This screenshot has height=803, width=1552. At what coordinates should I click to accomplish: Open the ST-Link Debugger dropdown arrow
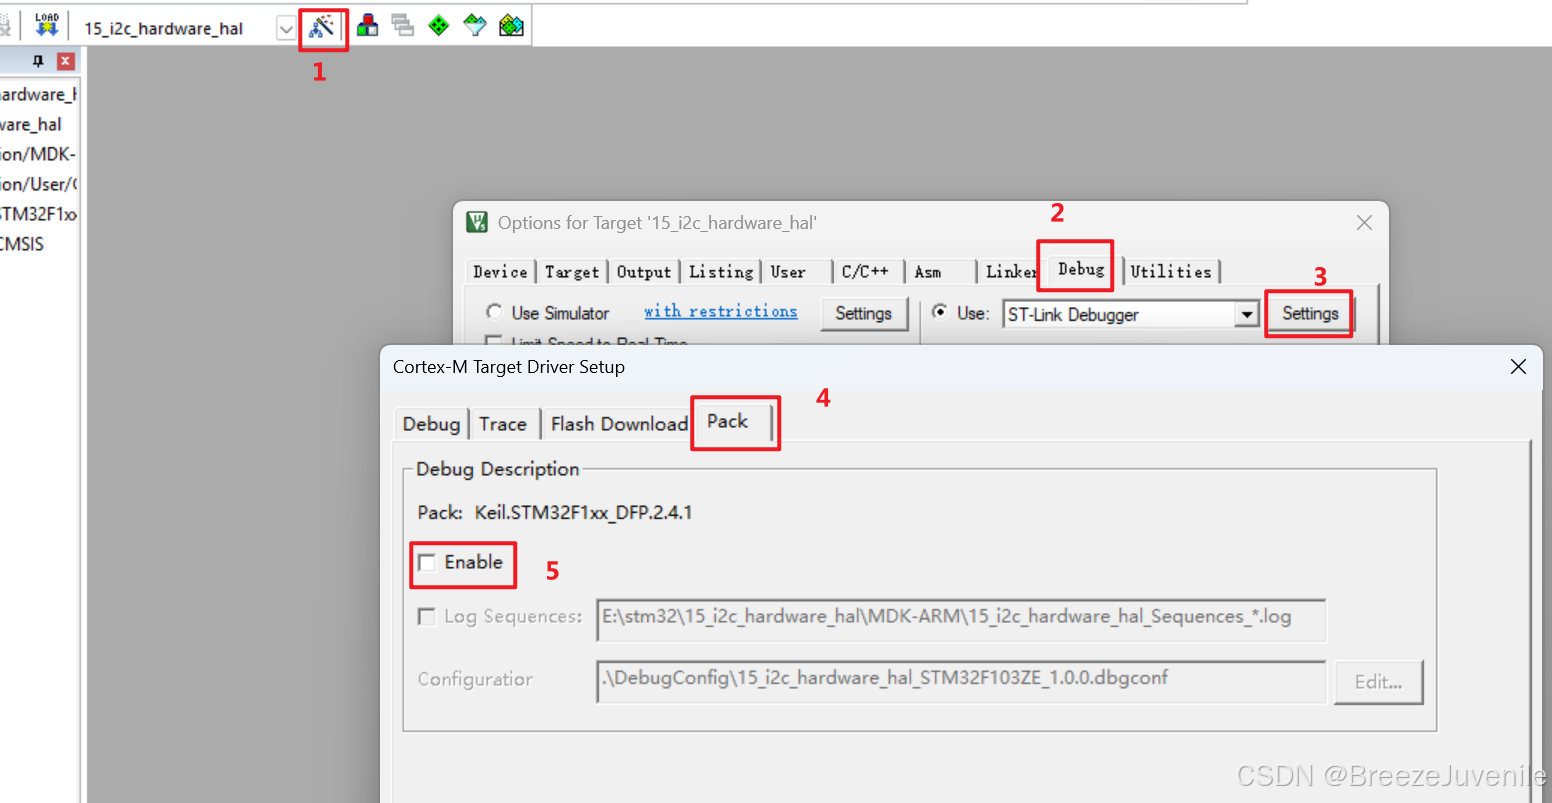(1246, 314)
